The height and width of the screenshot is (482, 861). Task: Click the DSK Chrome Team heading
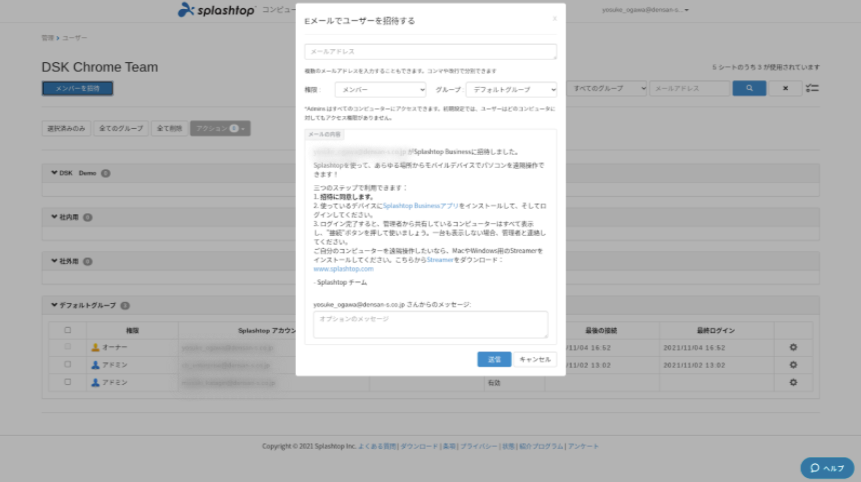click(99, 67)
